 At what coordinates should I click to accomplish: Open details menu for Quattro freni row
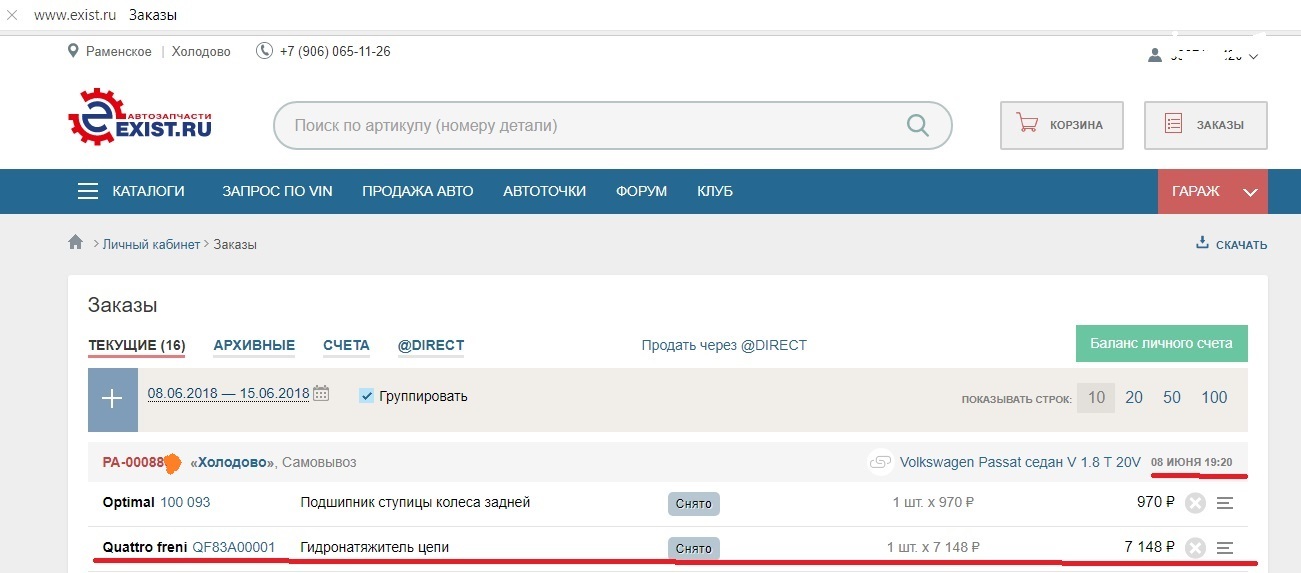click(1225, 548)
